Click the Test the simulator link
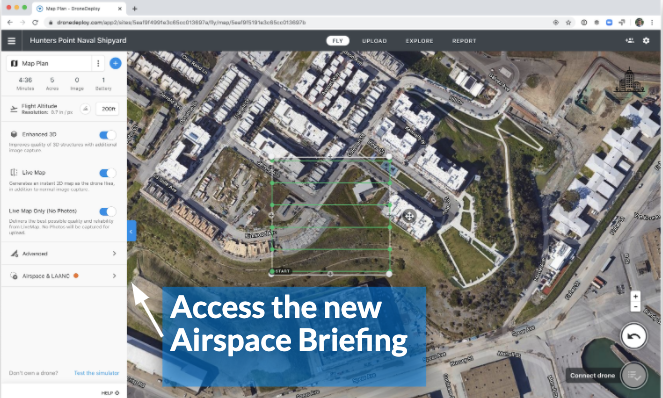Image resolution: width=663 pixels, height=398 pixels. (x=96, y=373)
